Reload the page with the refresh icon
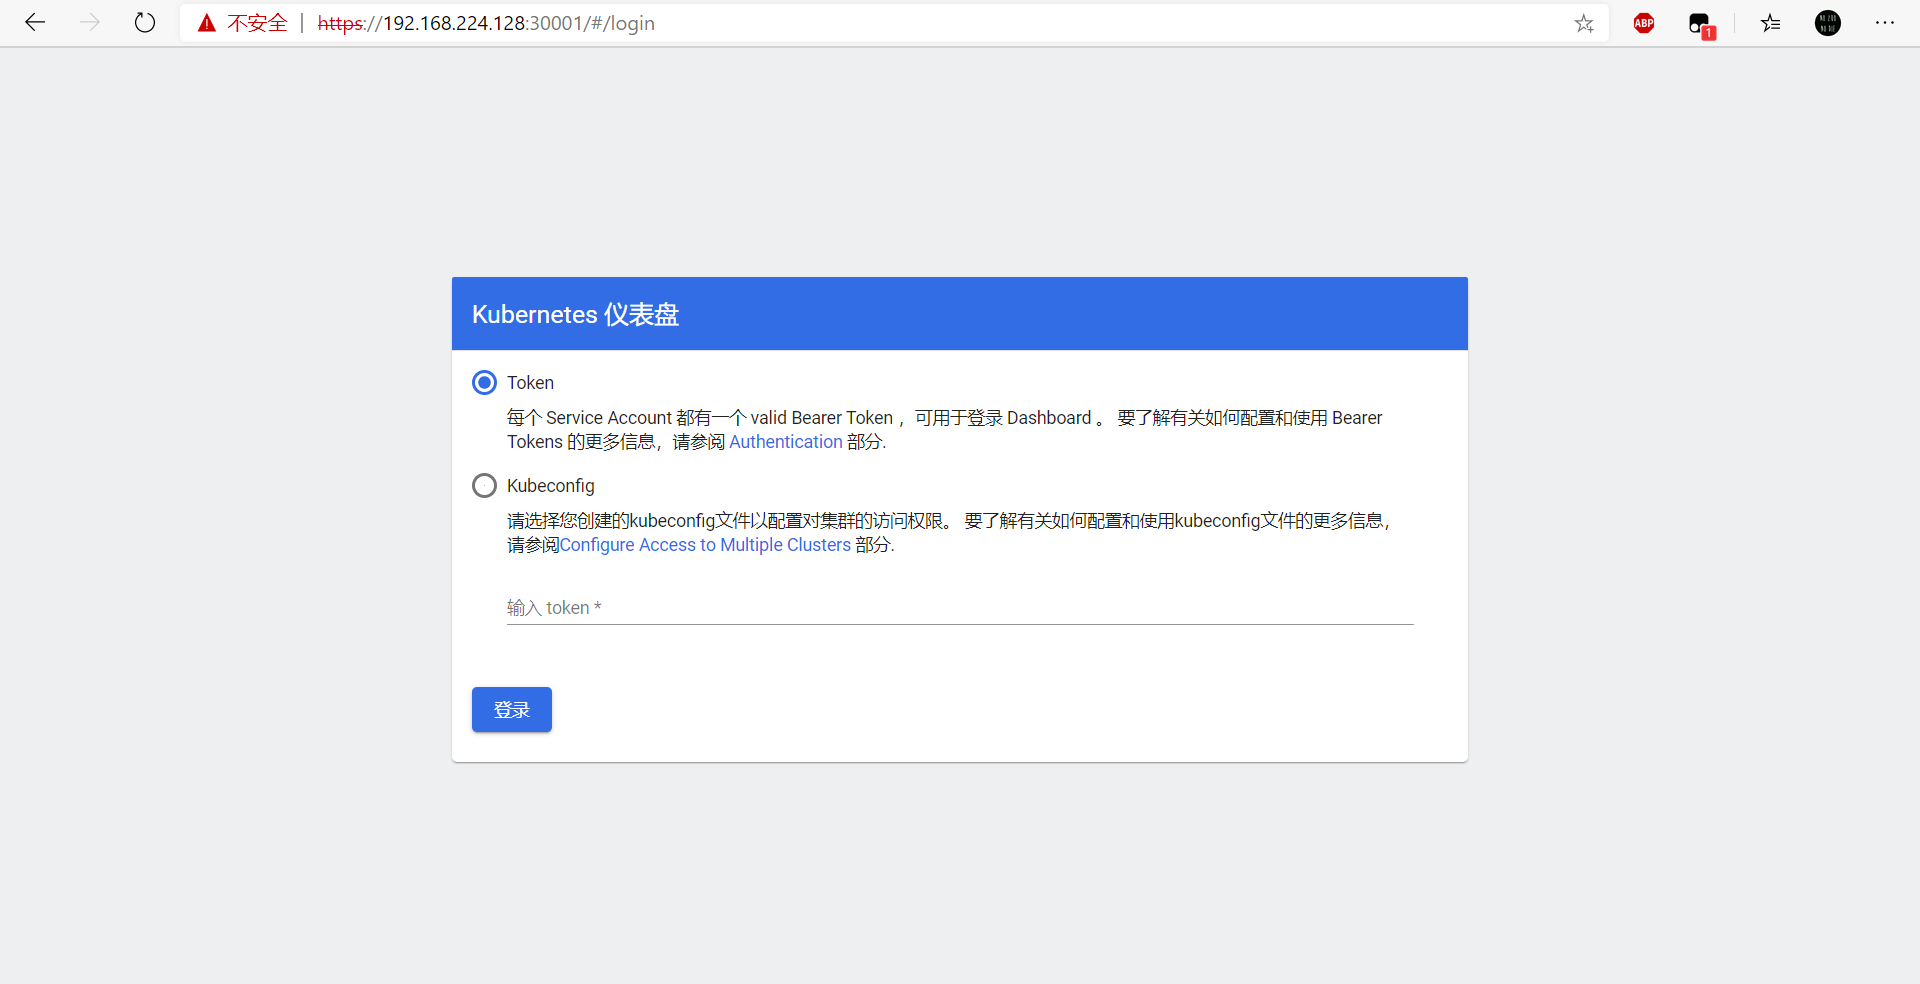Screen dimensions: 1920x984 coord(145,22)
